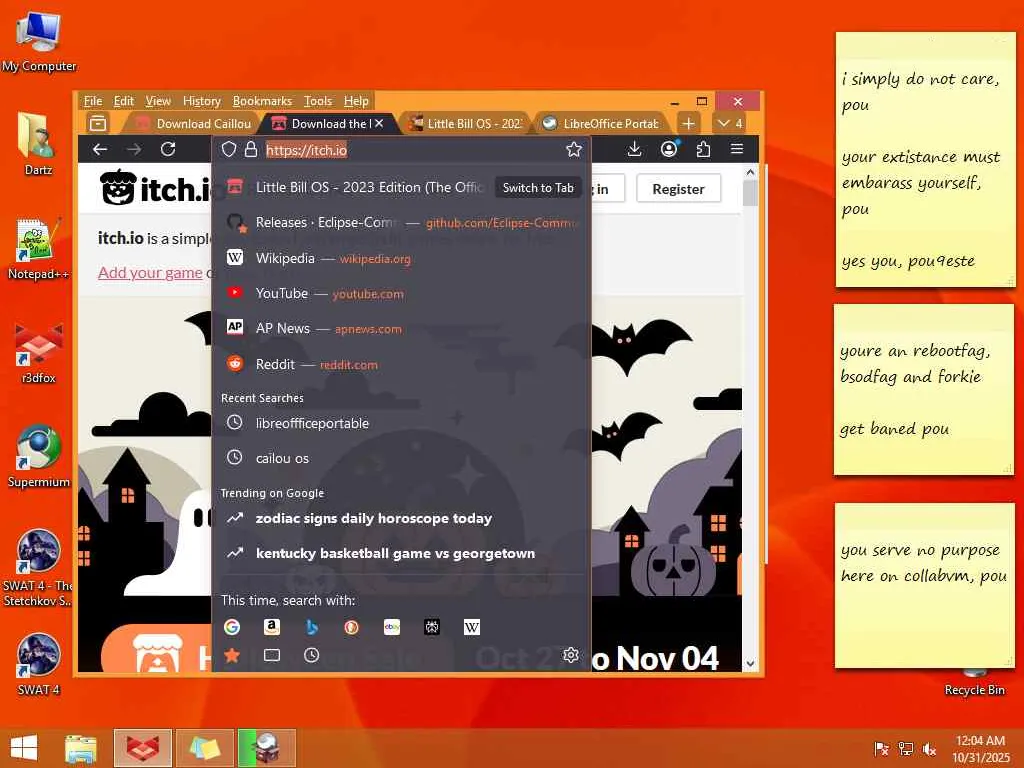The height and width of the screenshot is (768, 1024).
Task: Go back with the browser back arrow
Action: [100, 150]
